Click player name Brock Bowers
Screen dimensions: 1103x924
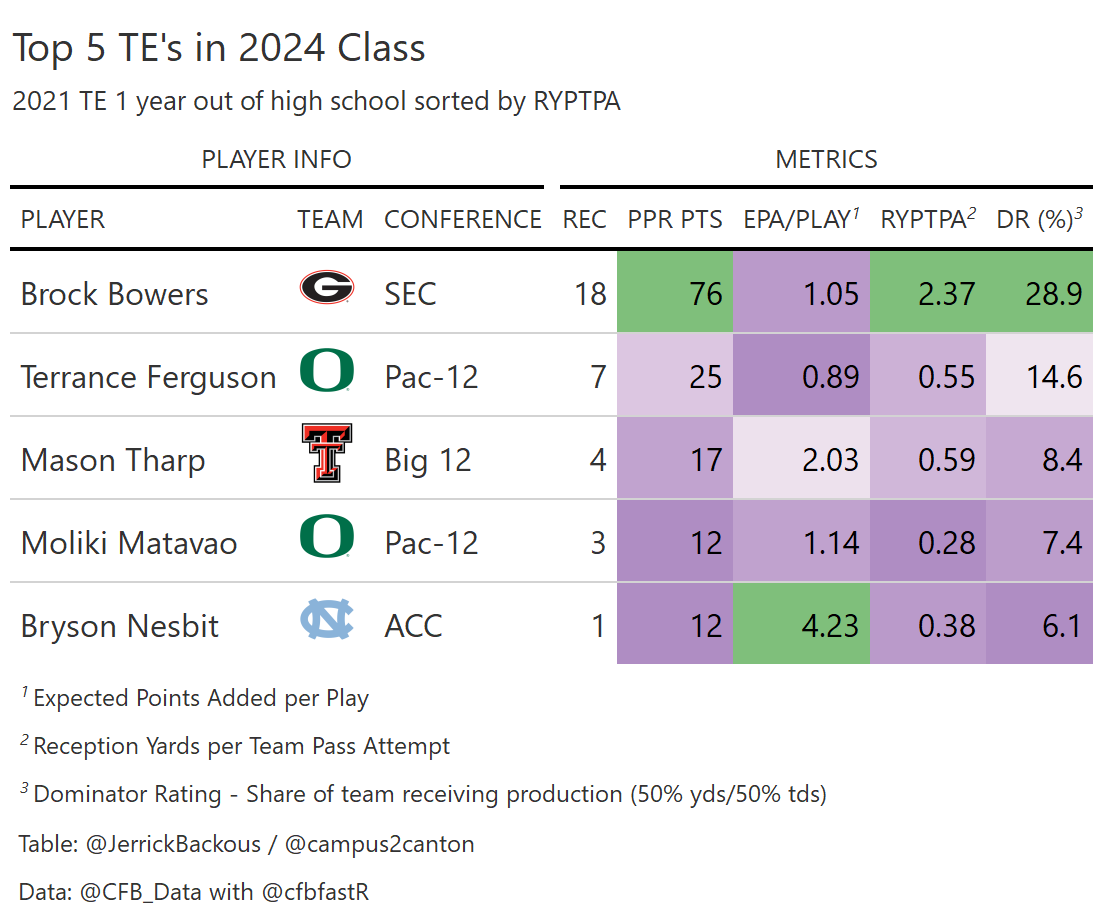115,294
